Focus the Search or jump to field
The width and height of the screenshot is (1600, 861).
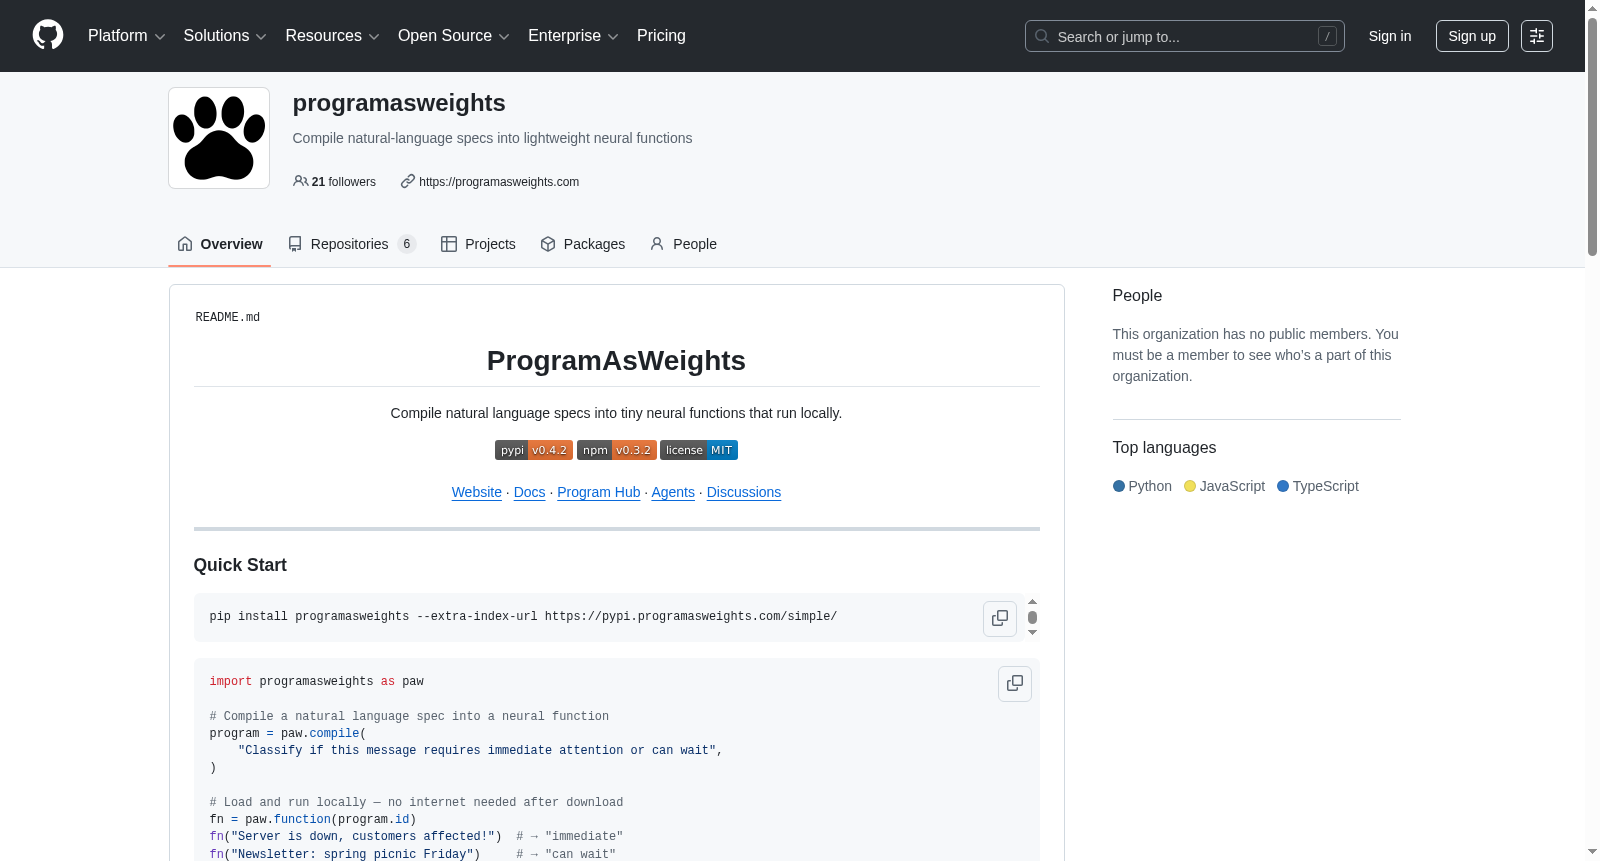point(1185,36)
